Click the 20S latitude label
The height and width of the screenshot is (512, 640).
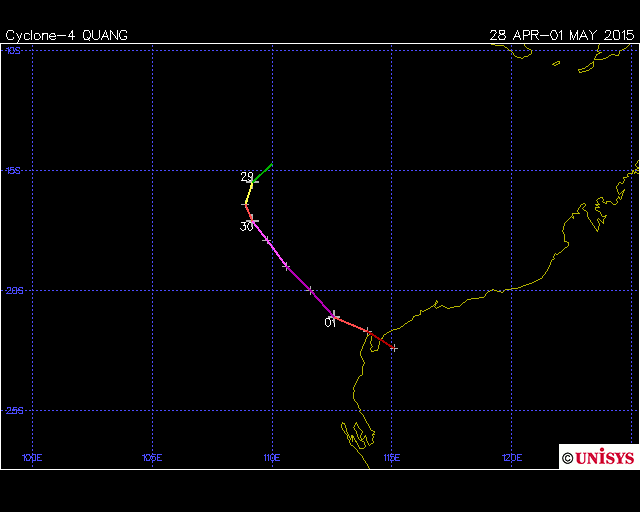[x=13, y=291]
